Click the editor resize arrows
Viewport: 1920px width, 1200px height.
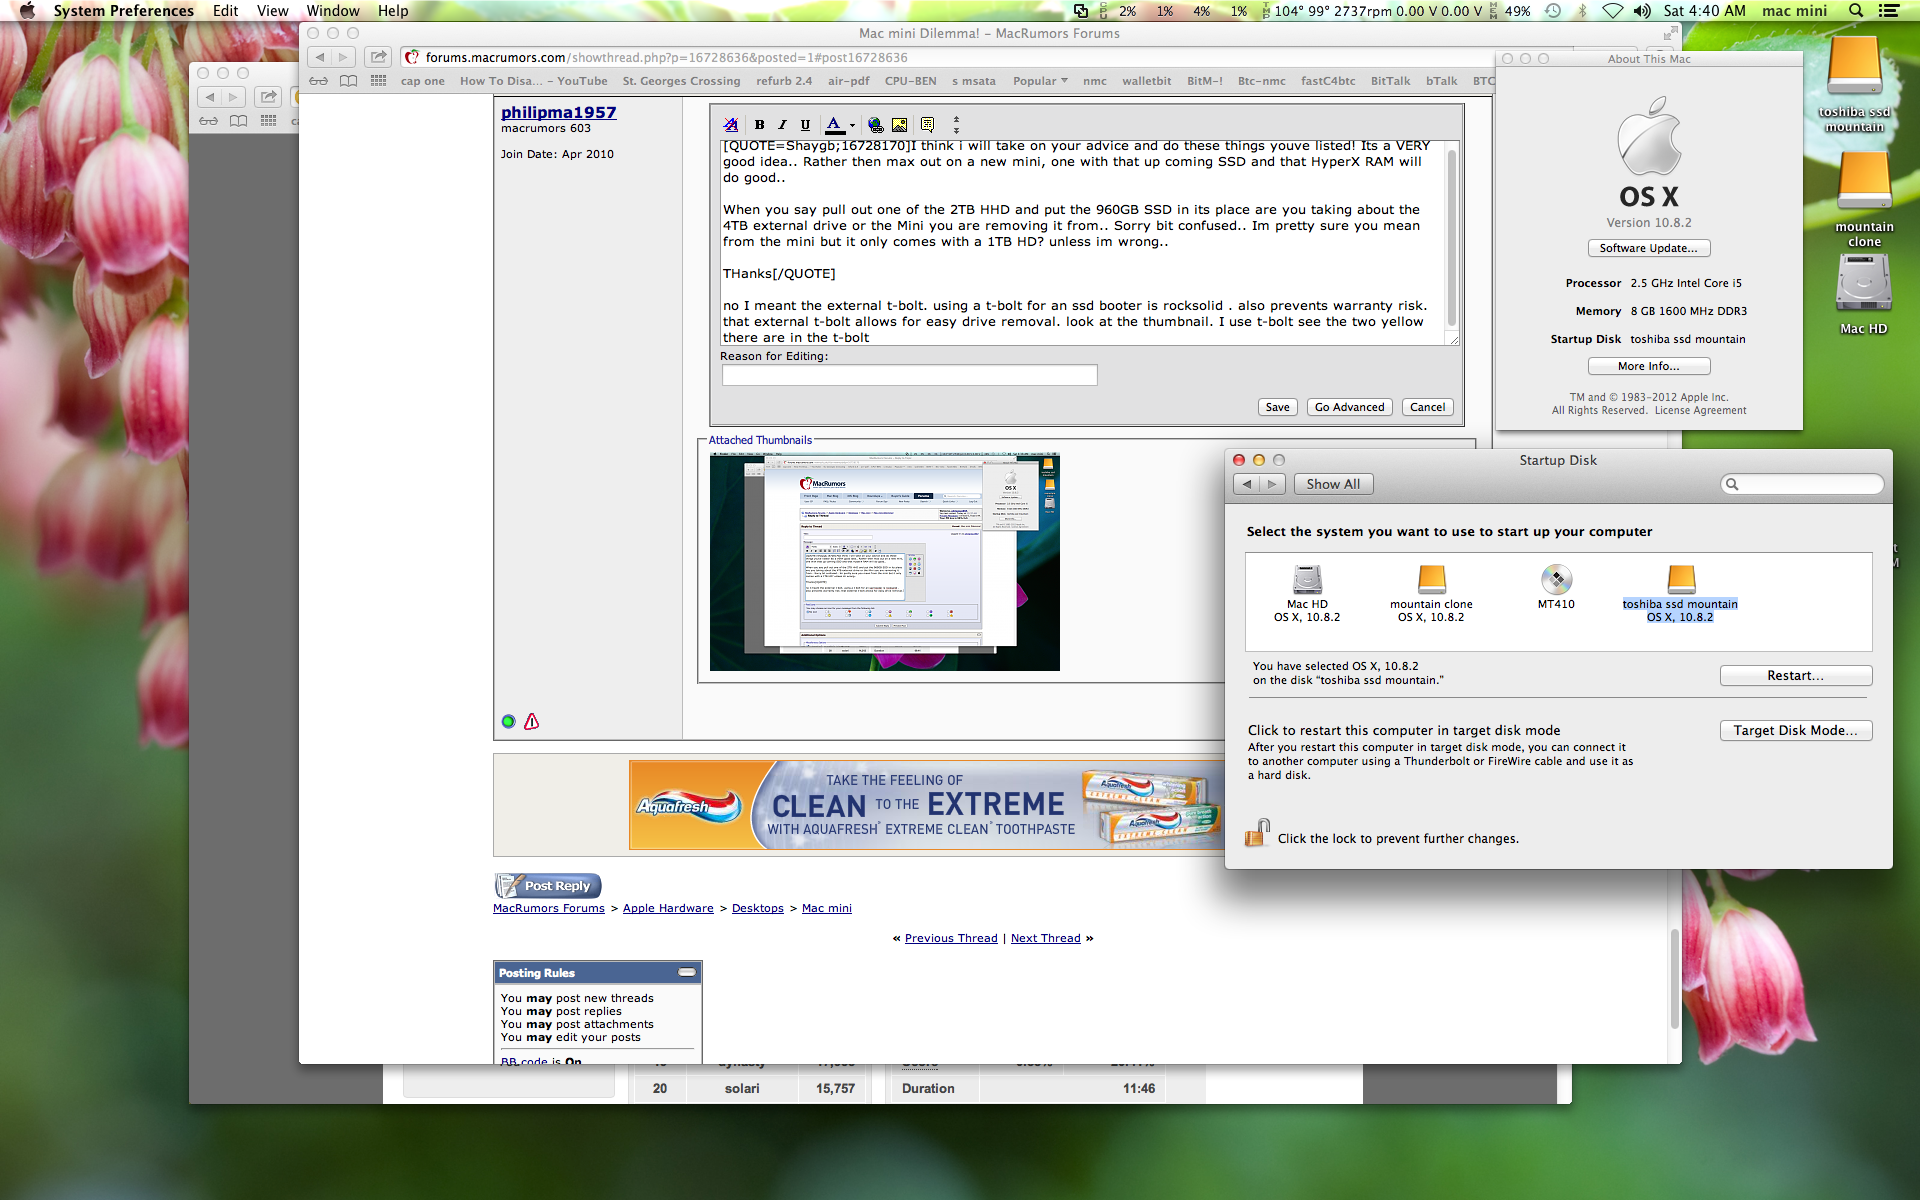(x=956, y=125)
